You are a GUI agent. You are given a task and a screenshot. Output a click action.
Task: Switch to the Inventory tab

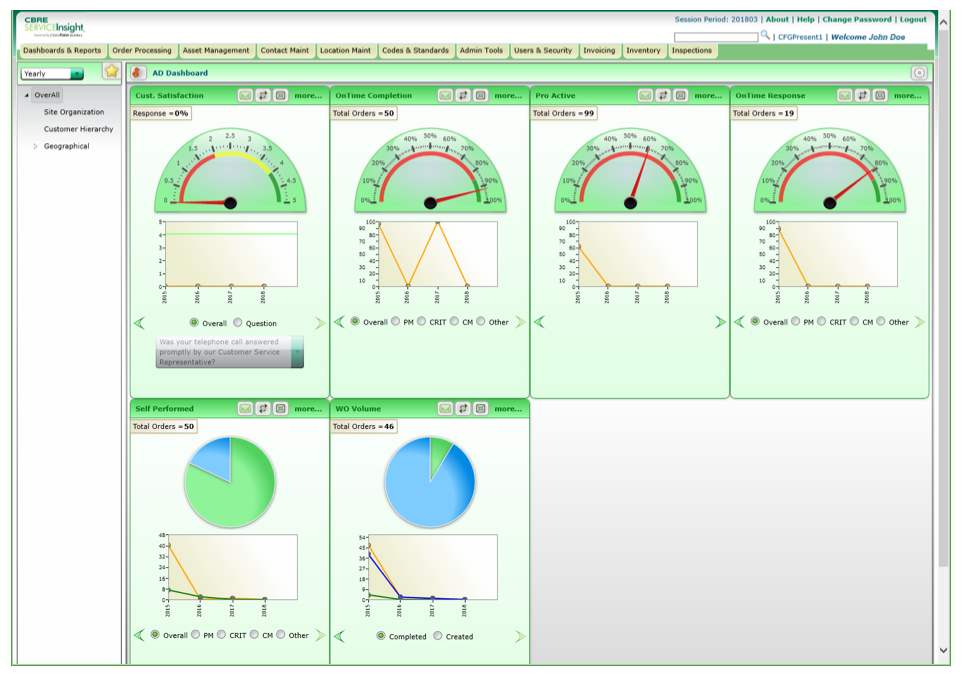[644, 50]
